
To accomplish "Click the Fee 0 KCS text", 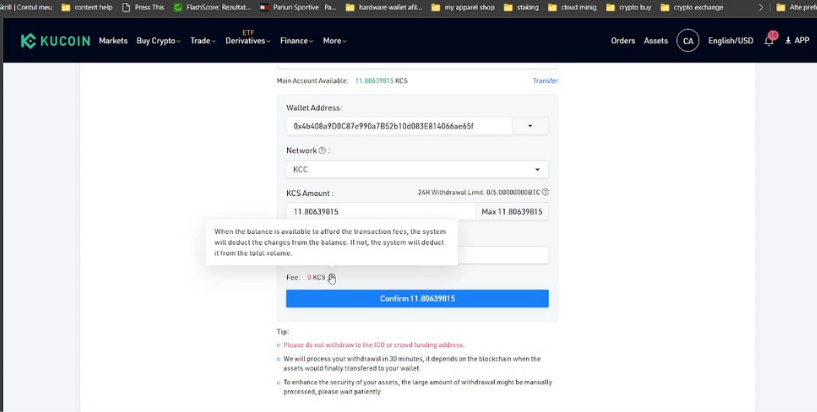I will tap(305, 278).
